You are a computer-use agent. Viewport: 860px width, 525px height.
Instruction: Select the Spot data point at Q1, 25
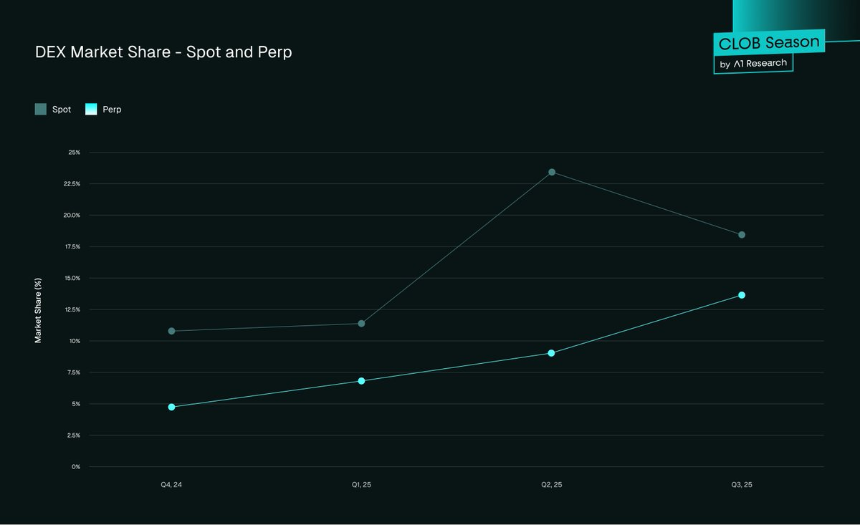pyautogui.click(x=361, y=324)
